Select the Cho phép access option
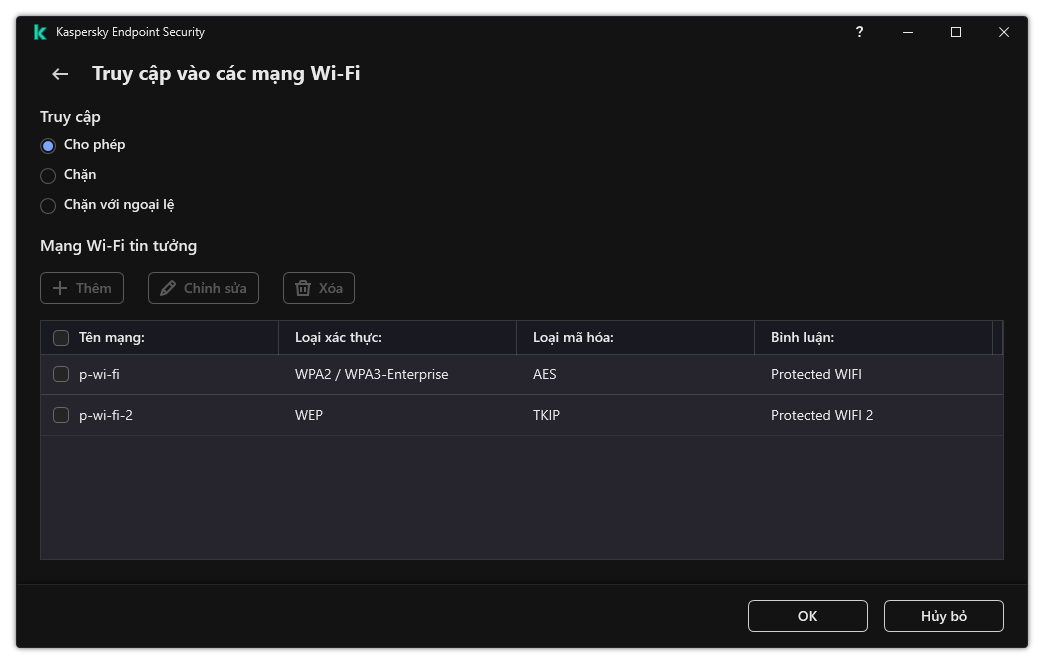Viewport: 1044px width, 664px height. 48,145
